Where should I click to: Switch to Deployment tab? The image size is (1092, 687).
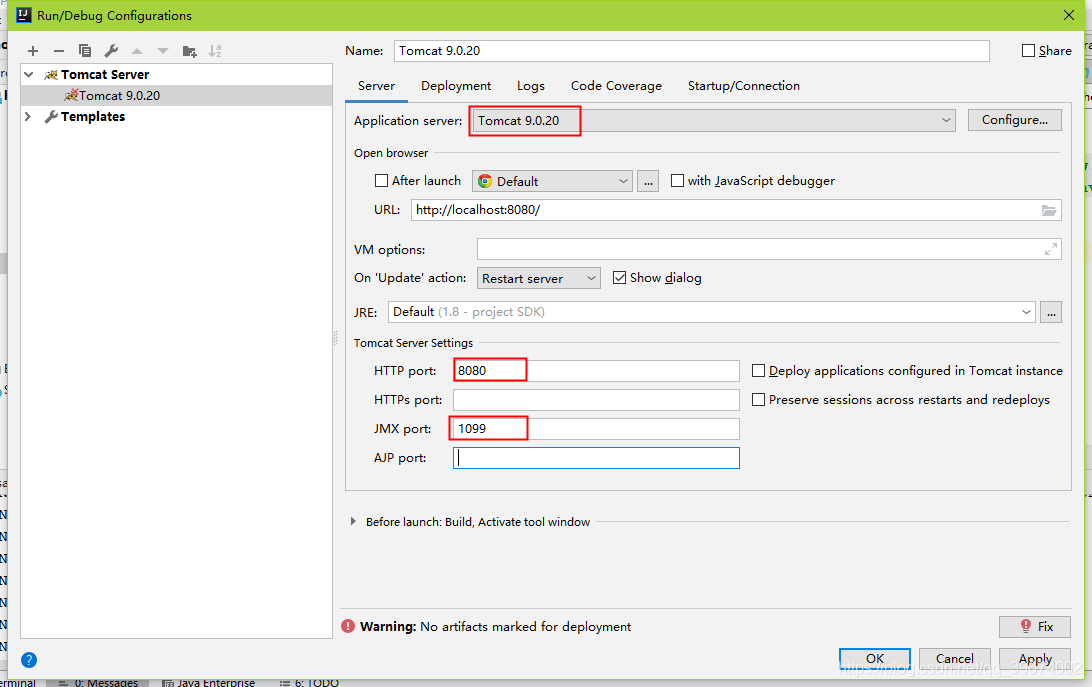456,86
